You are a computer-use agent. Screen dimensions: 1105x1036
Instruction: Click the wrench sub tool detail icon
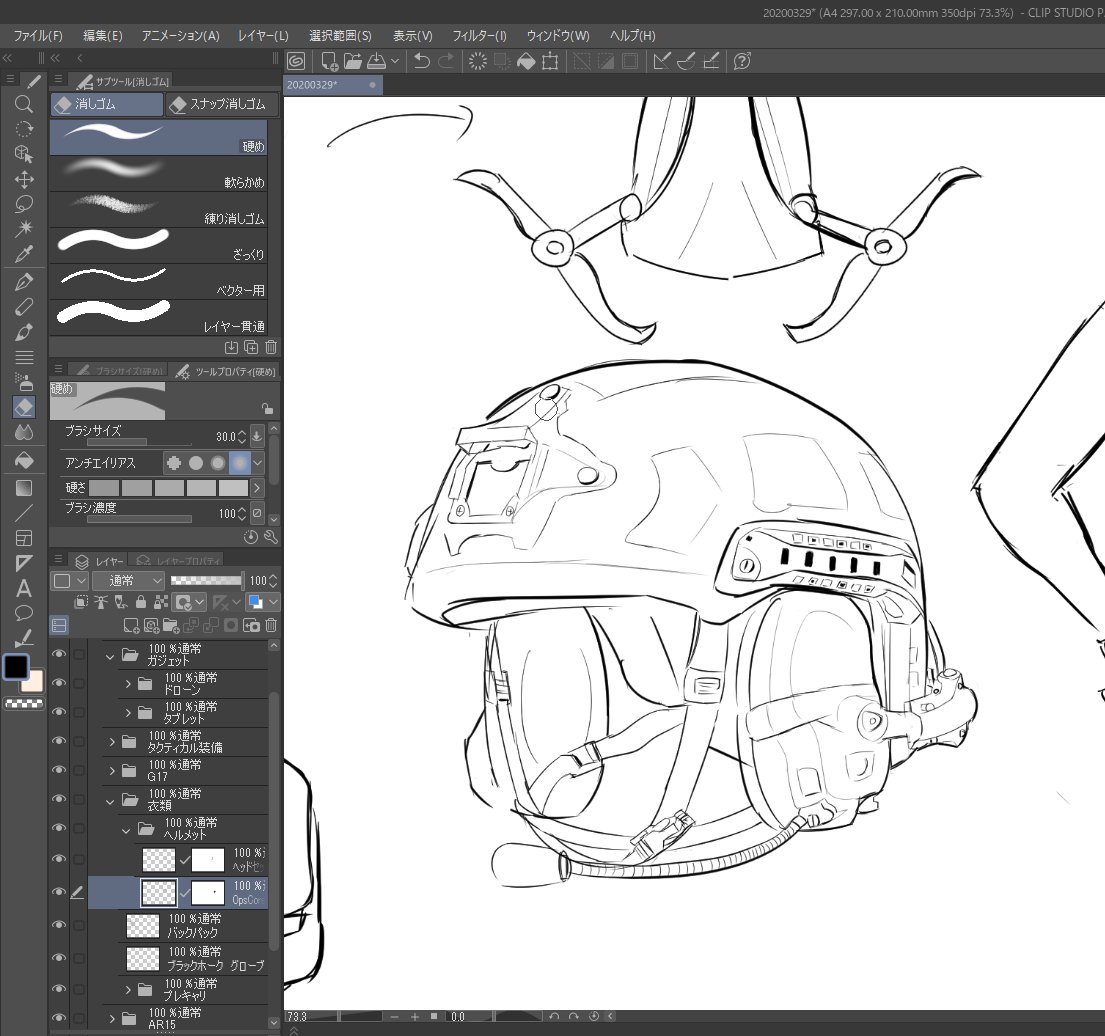[271, 537]
